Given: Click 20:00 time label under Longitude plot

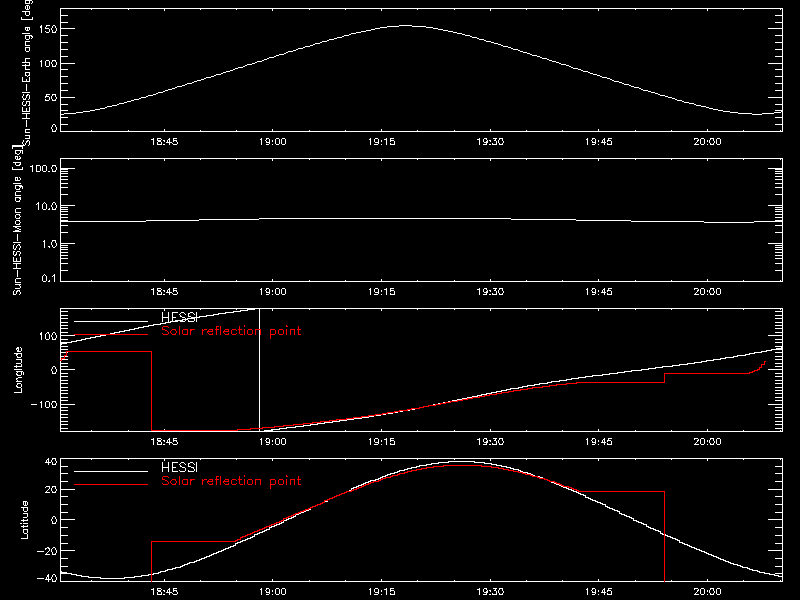Looking at the screenshot, I should click(708, 442).
